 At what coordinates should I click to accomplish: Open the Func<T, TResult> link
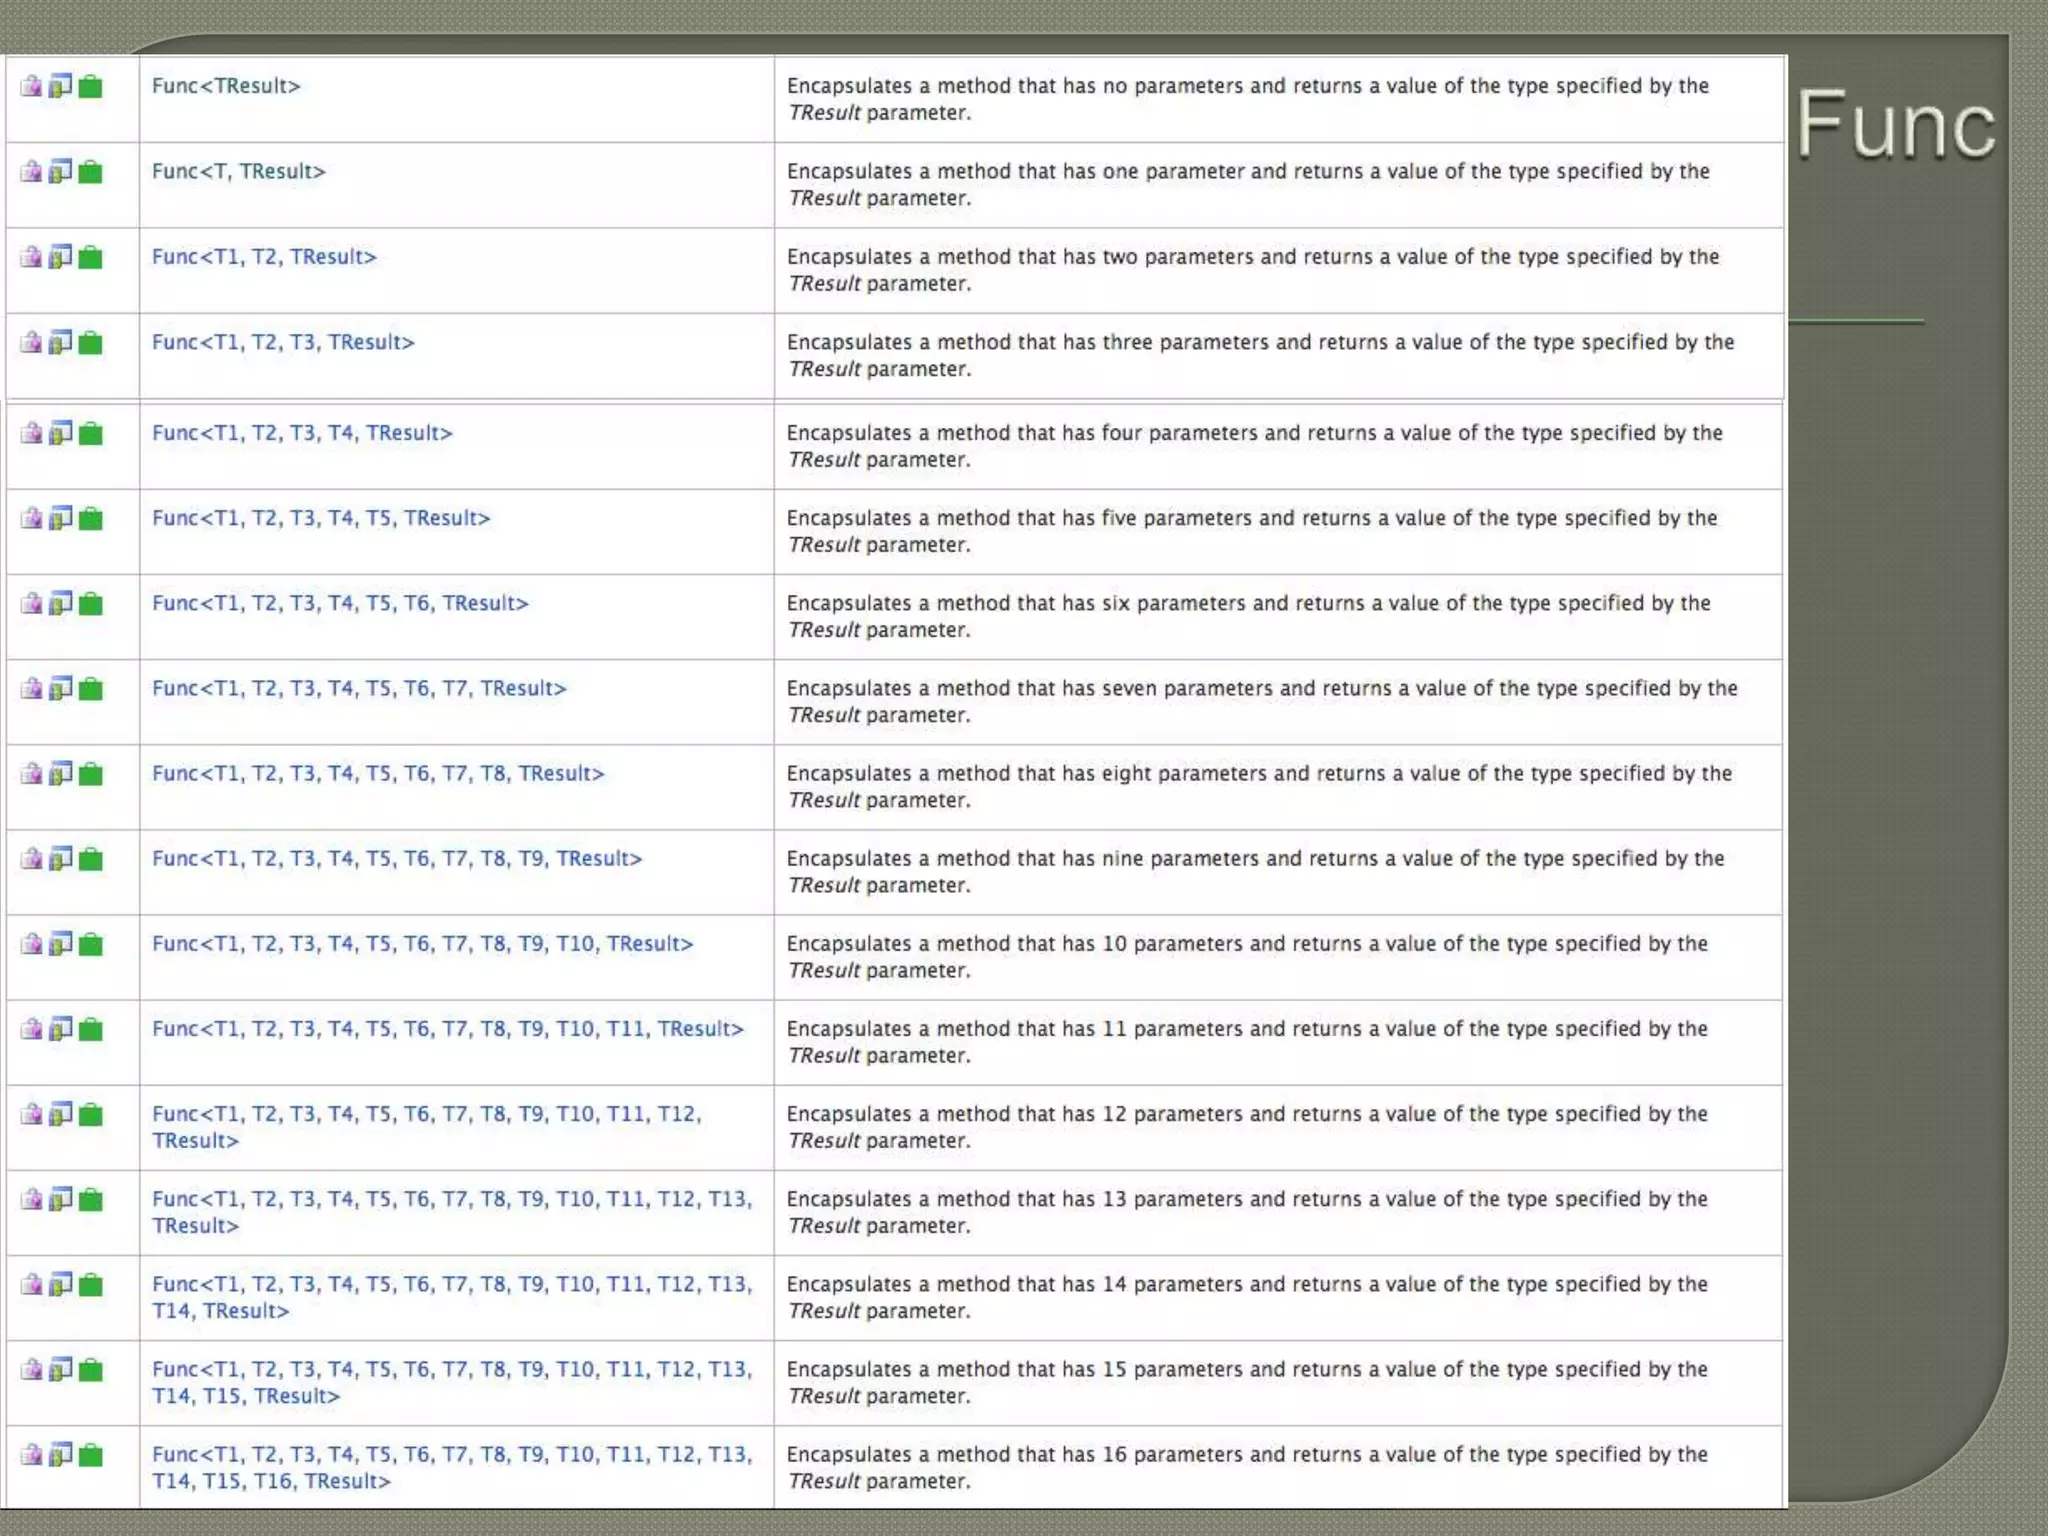(x=239, y=171)
